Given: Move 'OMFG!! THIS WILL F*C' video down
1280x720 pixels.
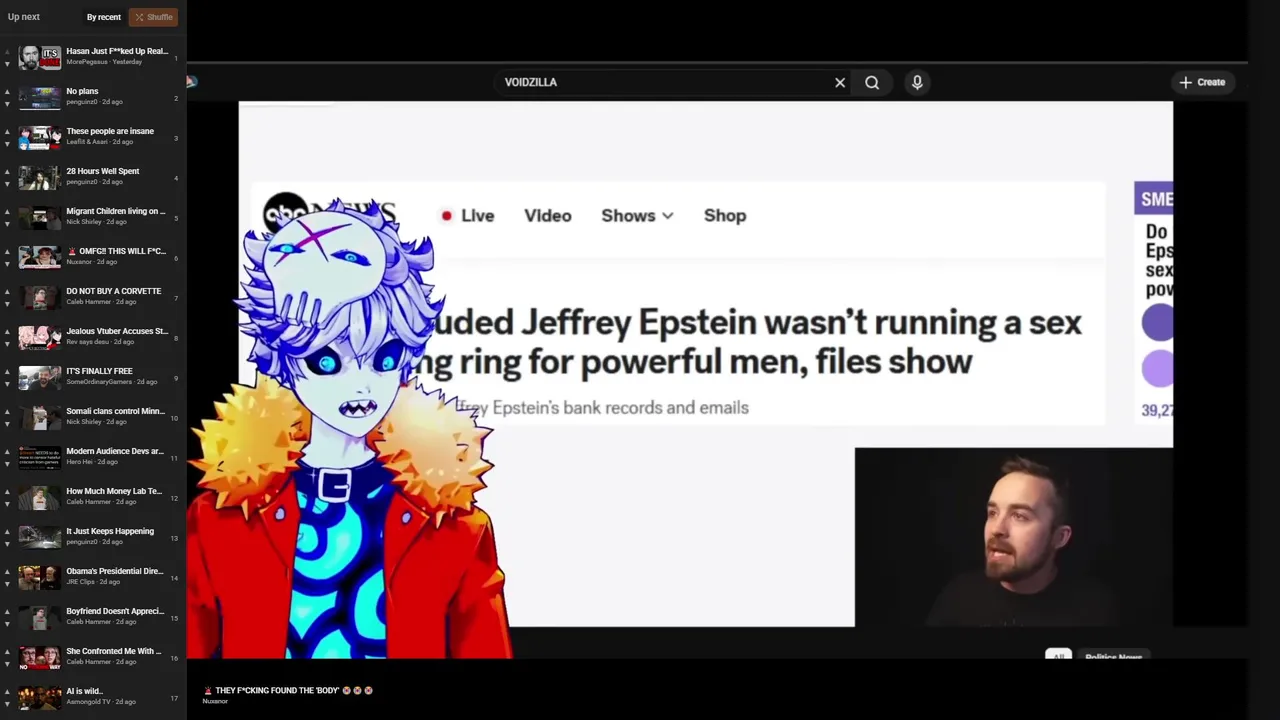Looking at the screenshot, I should tap(7, 264).
